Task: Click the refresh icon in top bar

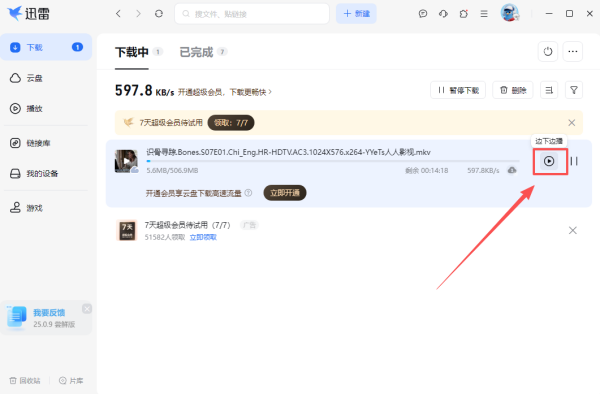Action: (x=159, y=14)
